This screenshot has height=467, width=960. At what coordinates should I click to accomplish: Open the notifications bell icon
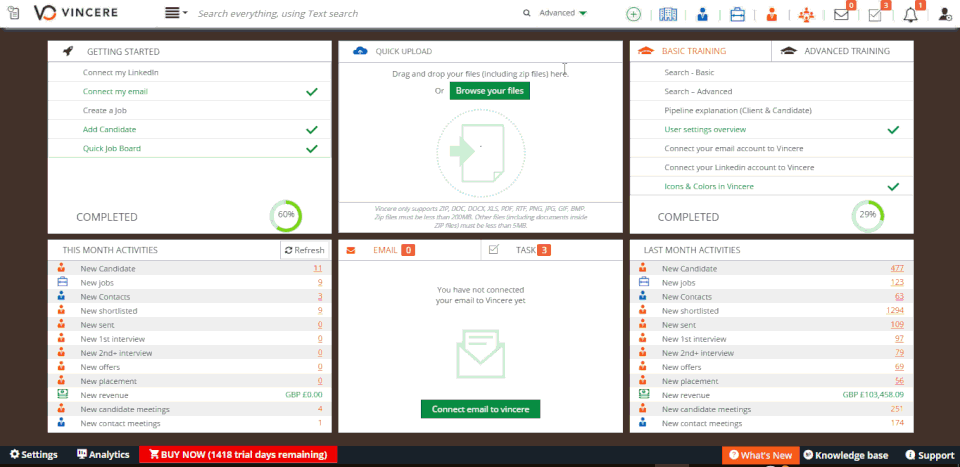click(910, 15)
